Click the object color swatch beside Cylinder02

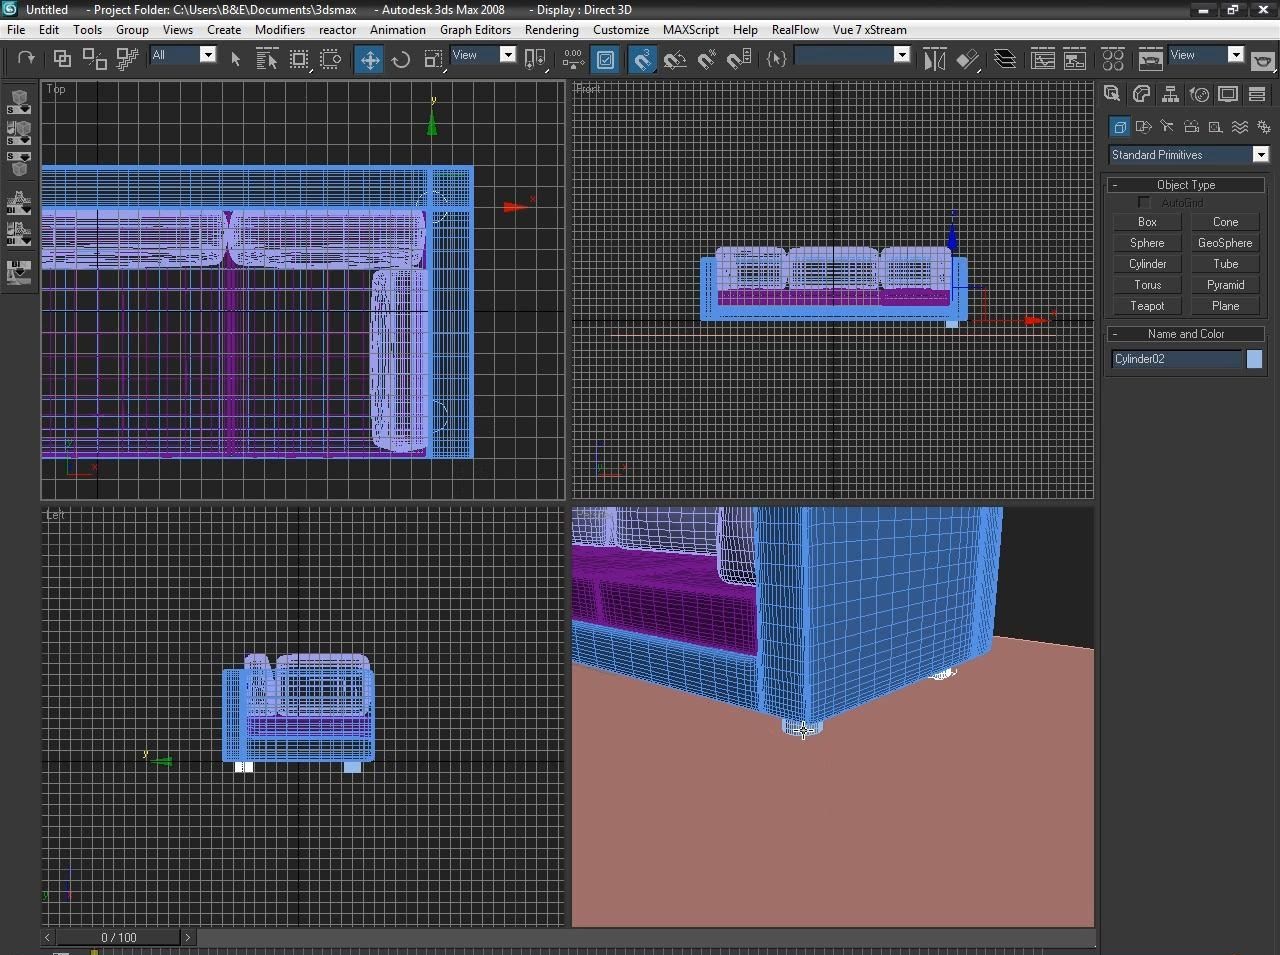click(x=1254, y=359)
